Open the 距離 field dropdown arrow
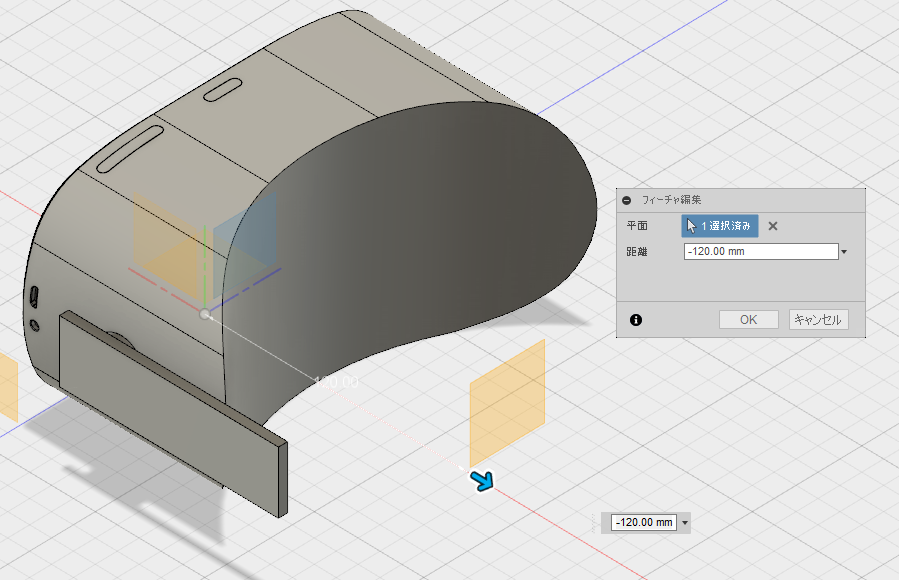 tap(844, 252)
